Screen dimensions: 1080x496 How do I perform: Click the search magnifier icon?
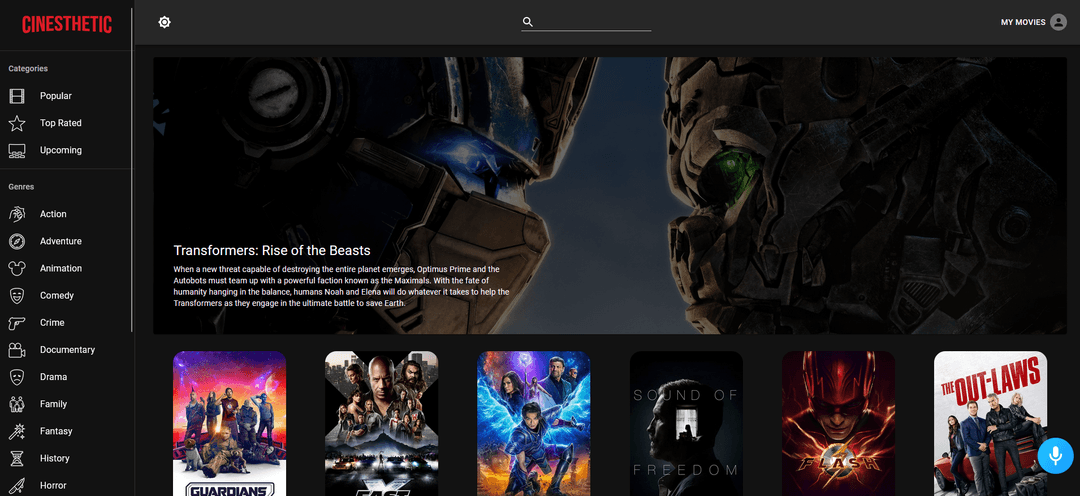tap(528, 22)
